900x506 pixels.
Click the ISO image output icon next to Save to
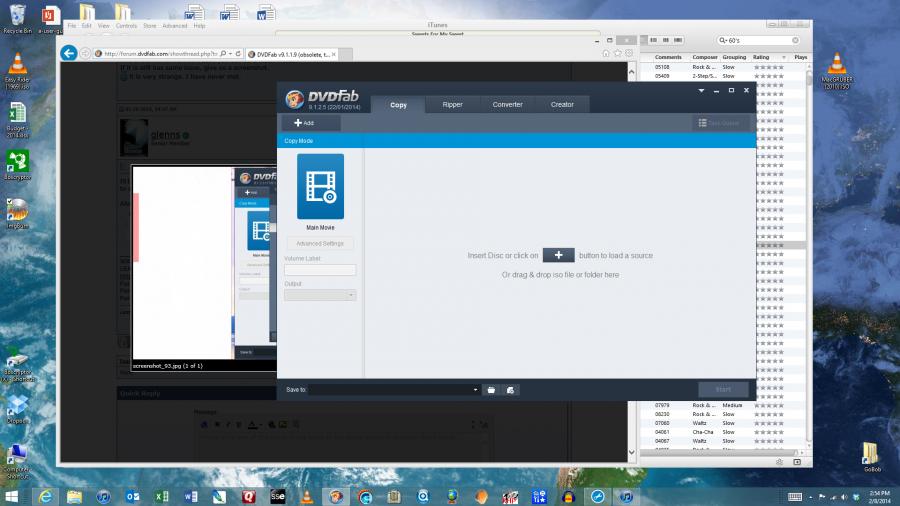tap(510, 390)
